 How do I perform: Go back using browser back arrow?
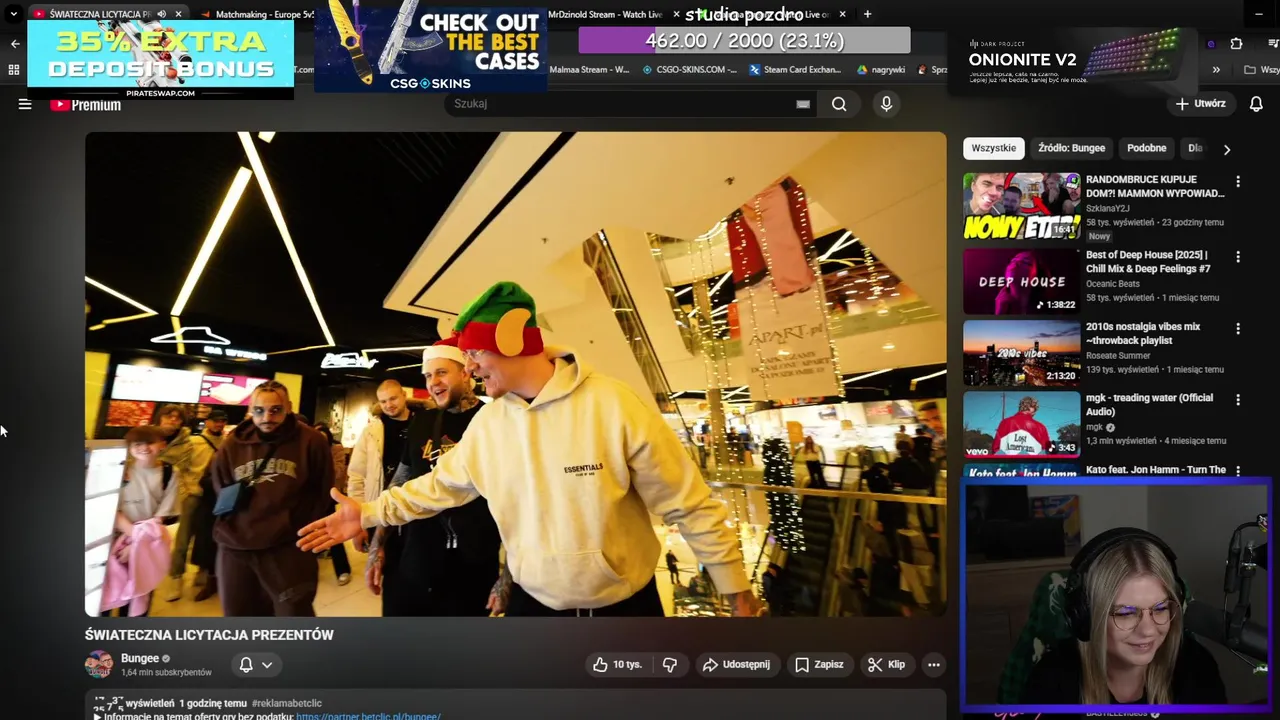click(x=14, y=44)
